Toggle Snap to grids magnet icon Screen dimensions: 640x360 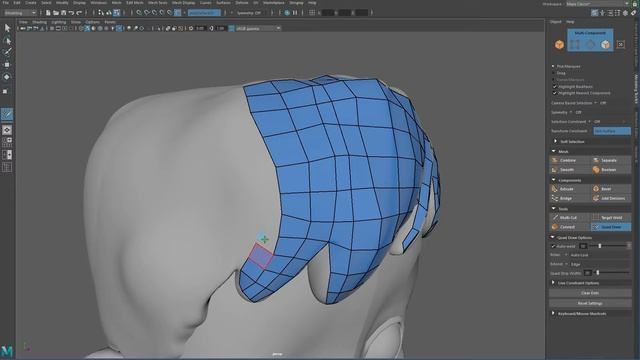pos(139,13)
